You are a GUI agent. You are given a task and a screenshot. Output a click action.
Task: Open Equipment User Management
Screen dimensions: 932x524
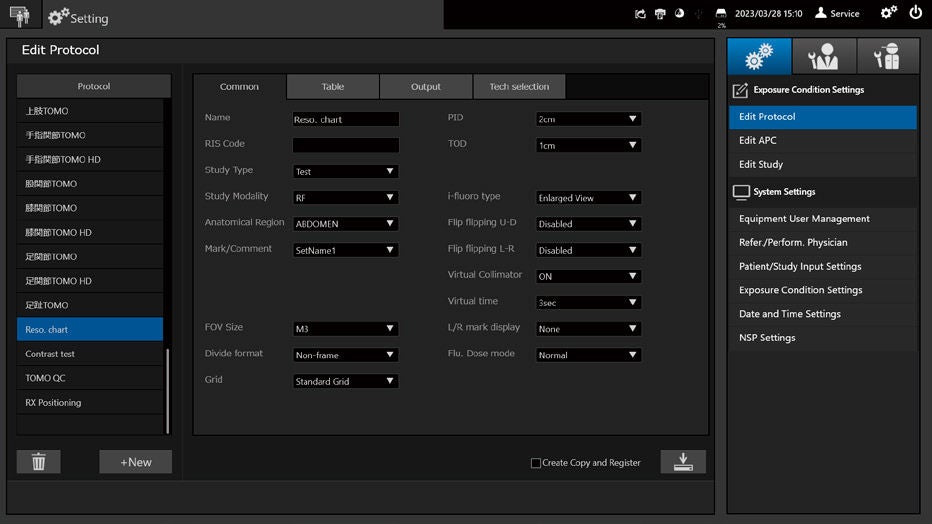[x=823, y=219]
